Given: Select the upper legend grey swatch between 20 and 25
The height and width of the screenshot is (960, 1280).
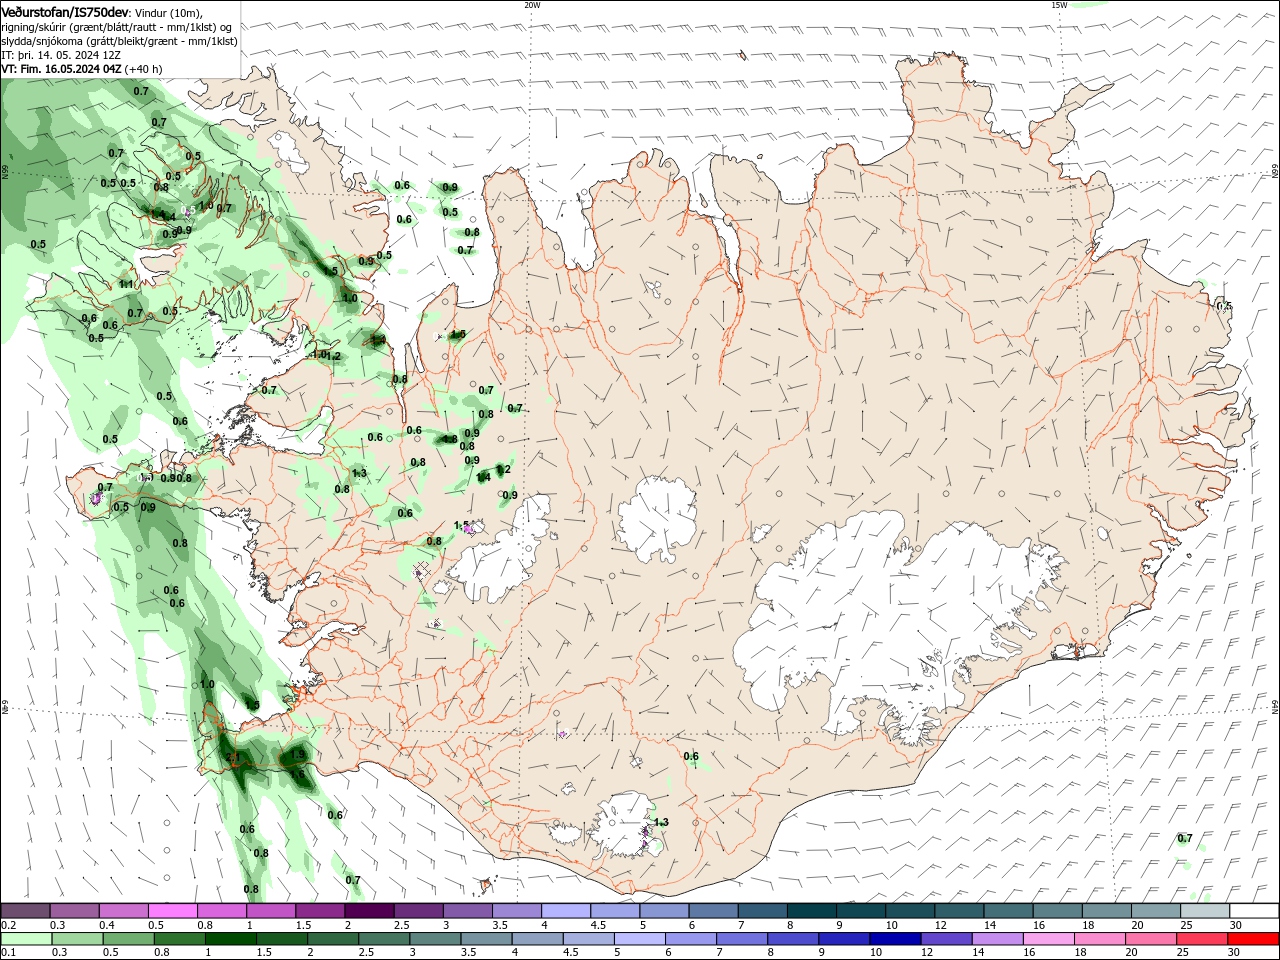Looking at the screenshot, I should pyautogui.click(x=1156, y=911).
